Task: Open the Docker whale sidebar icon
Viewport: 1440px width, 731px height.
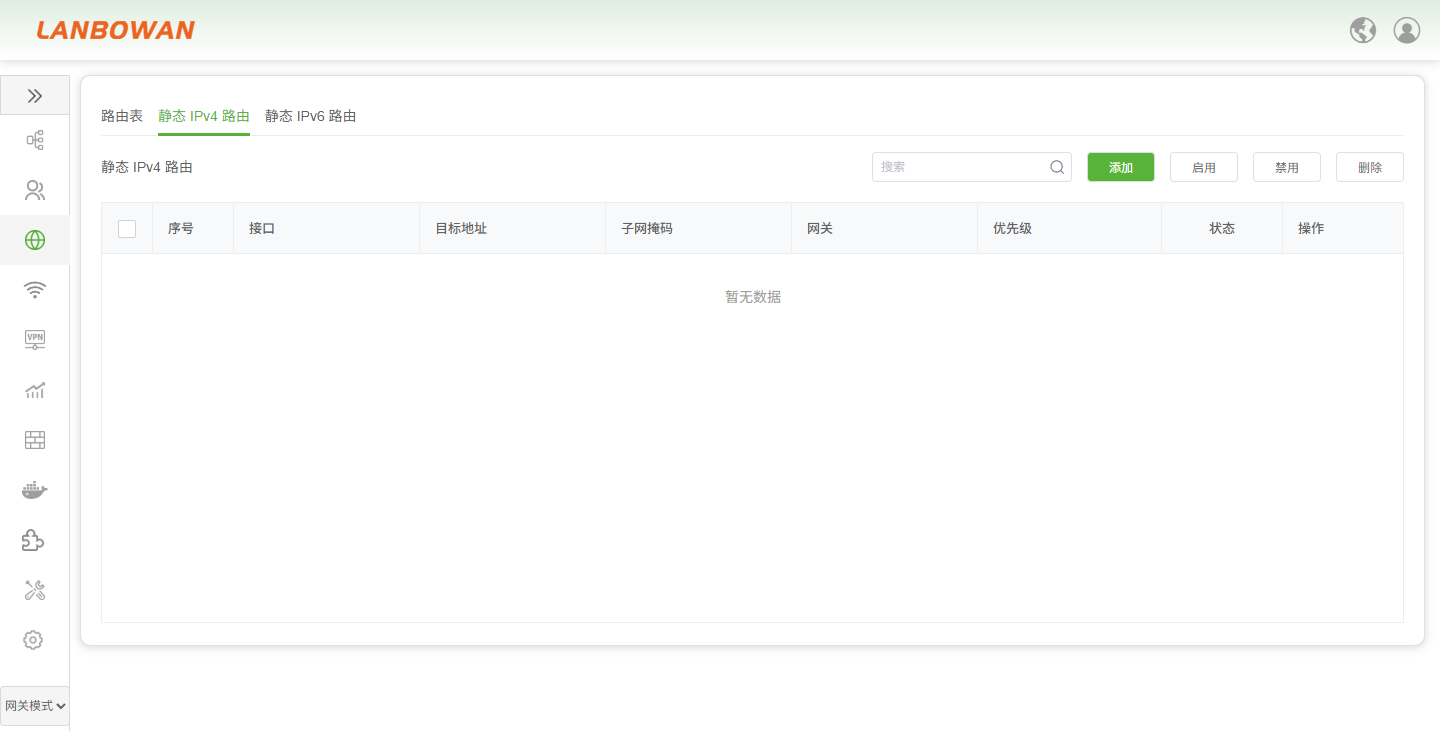Action: [35, 490]
